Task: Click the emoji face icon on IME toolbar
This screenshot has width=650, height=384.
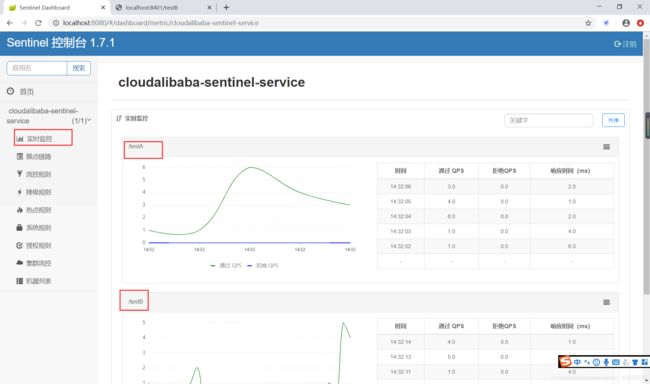Action: pos(597,362)
